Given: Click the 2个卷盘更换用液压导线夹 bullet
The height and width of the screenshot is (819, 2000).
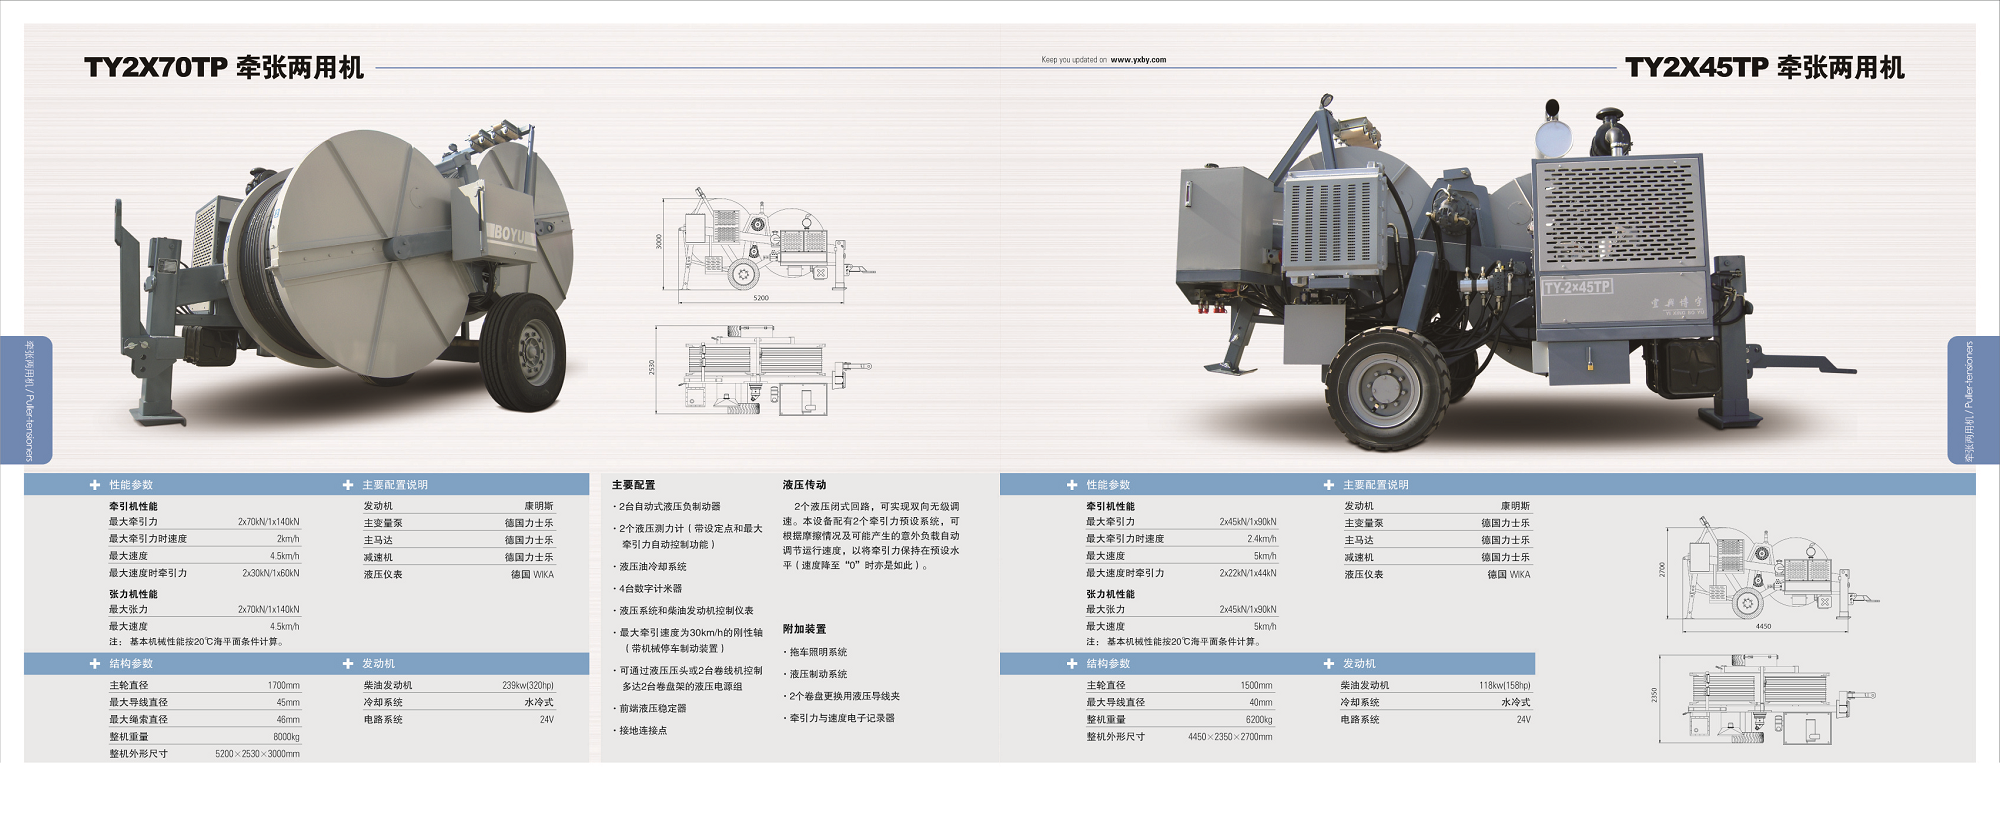Looking at the screenshot, I should (842, 697).
